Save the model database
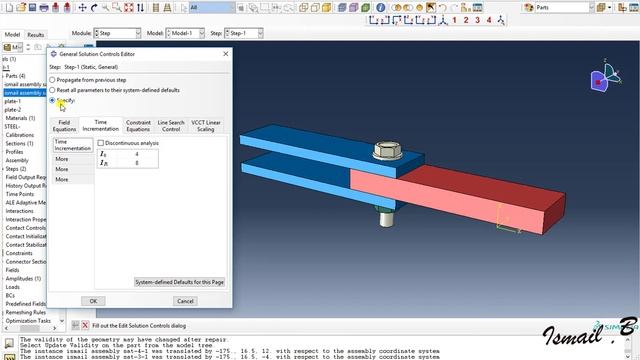Image resolution: width=640 pixels, height=360 pixels. click(x=32, y=7)
